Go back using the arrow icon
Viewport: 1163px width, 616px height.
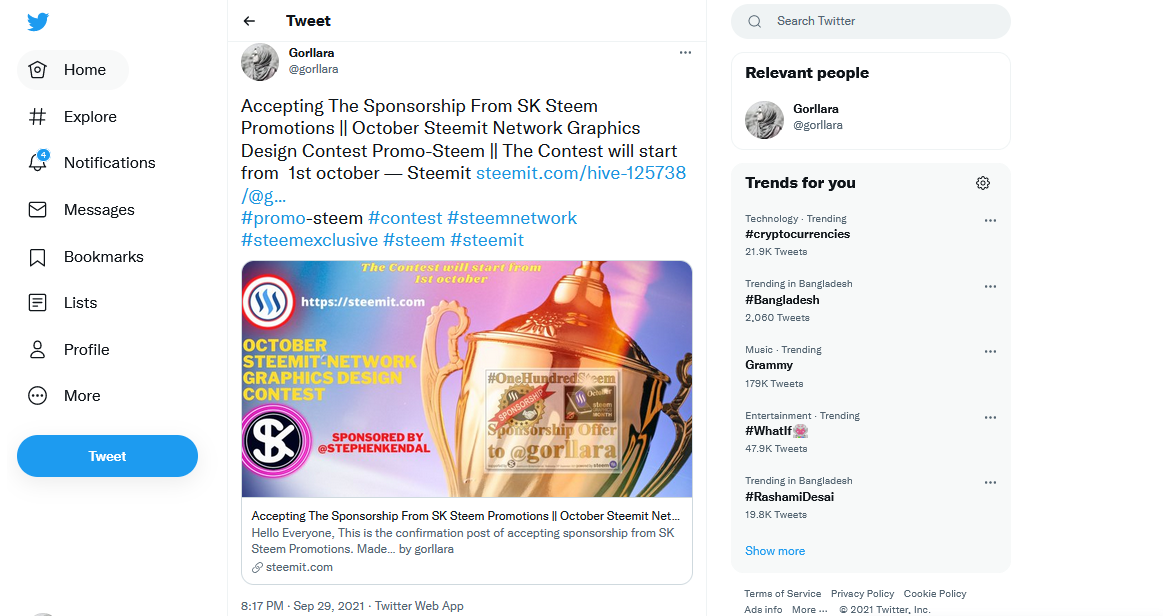(249, 21)
